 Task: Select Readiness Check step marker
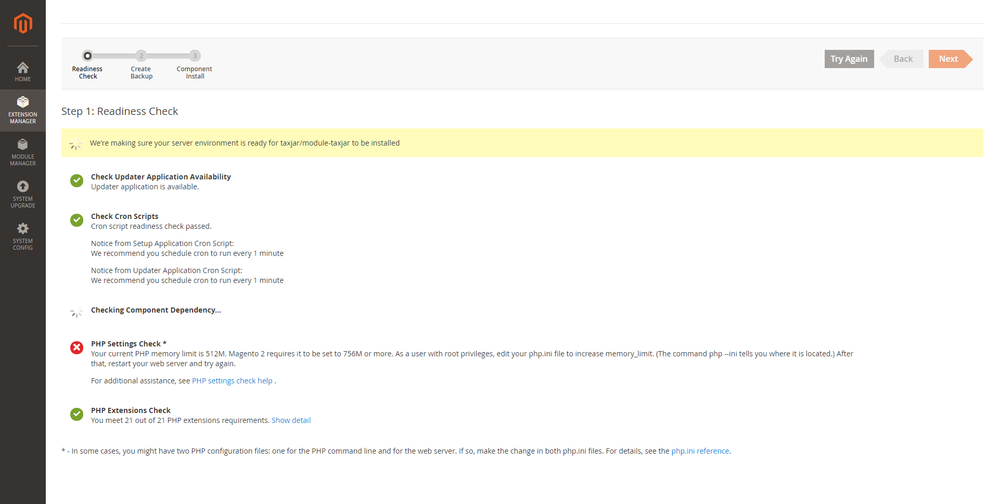[x=87, y=55]
